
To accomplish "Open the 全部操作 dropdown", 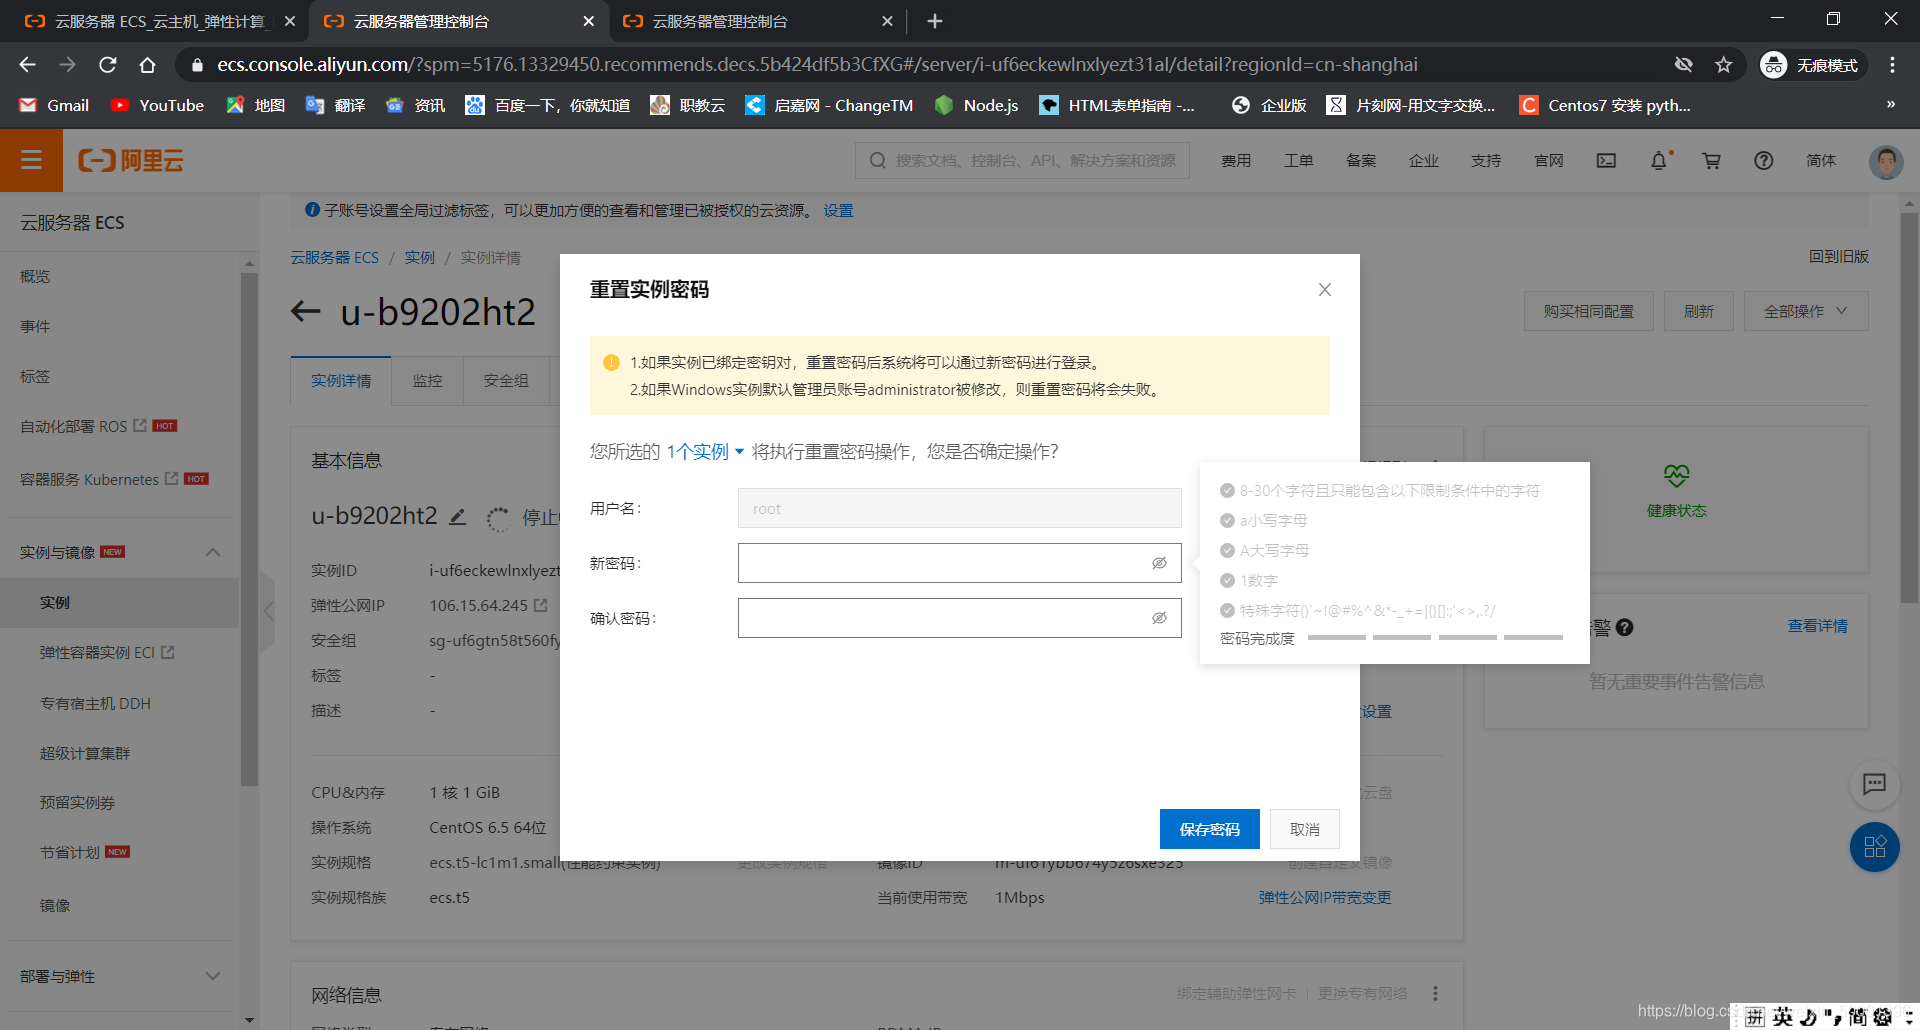I will 1805,311.
